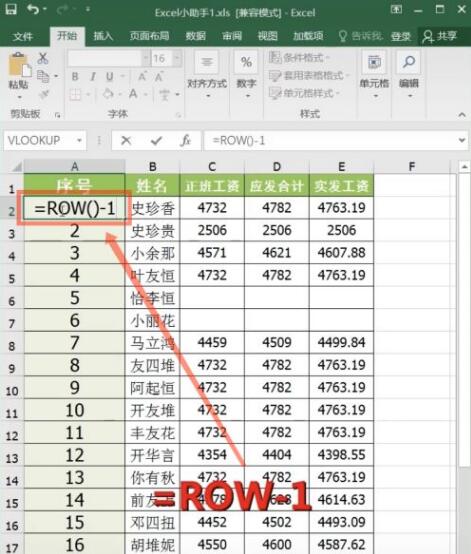Click the cell with name 史珍香

click(x=152, y=208)
